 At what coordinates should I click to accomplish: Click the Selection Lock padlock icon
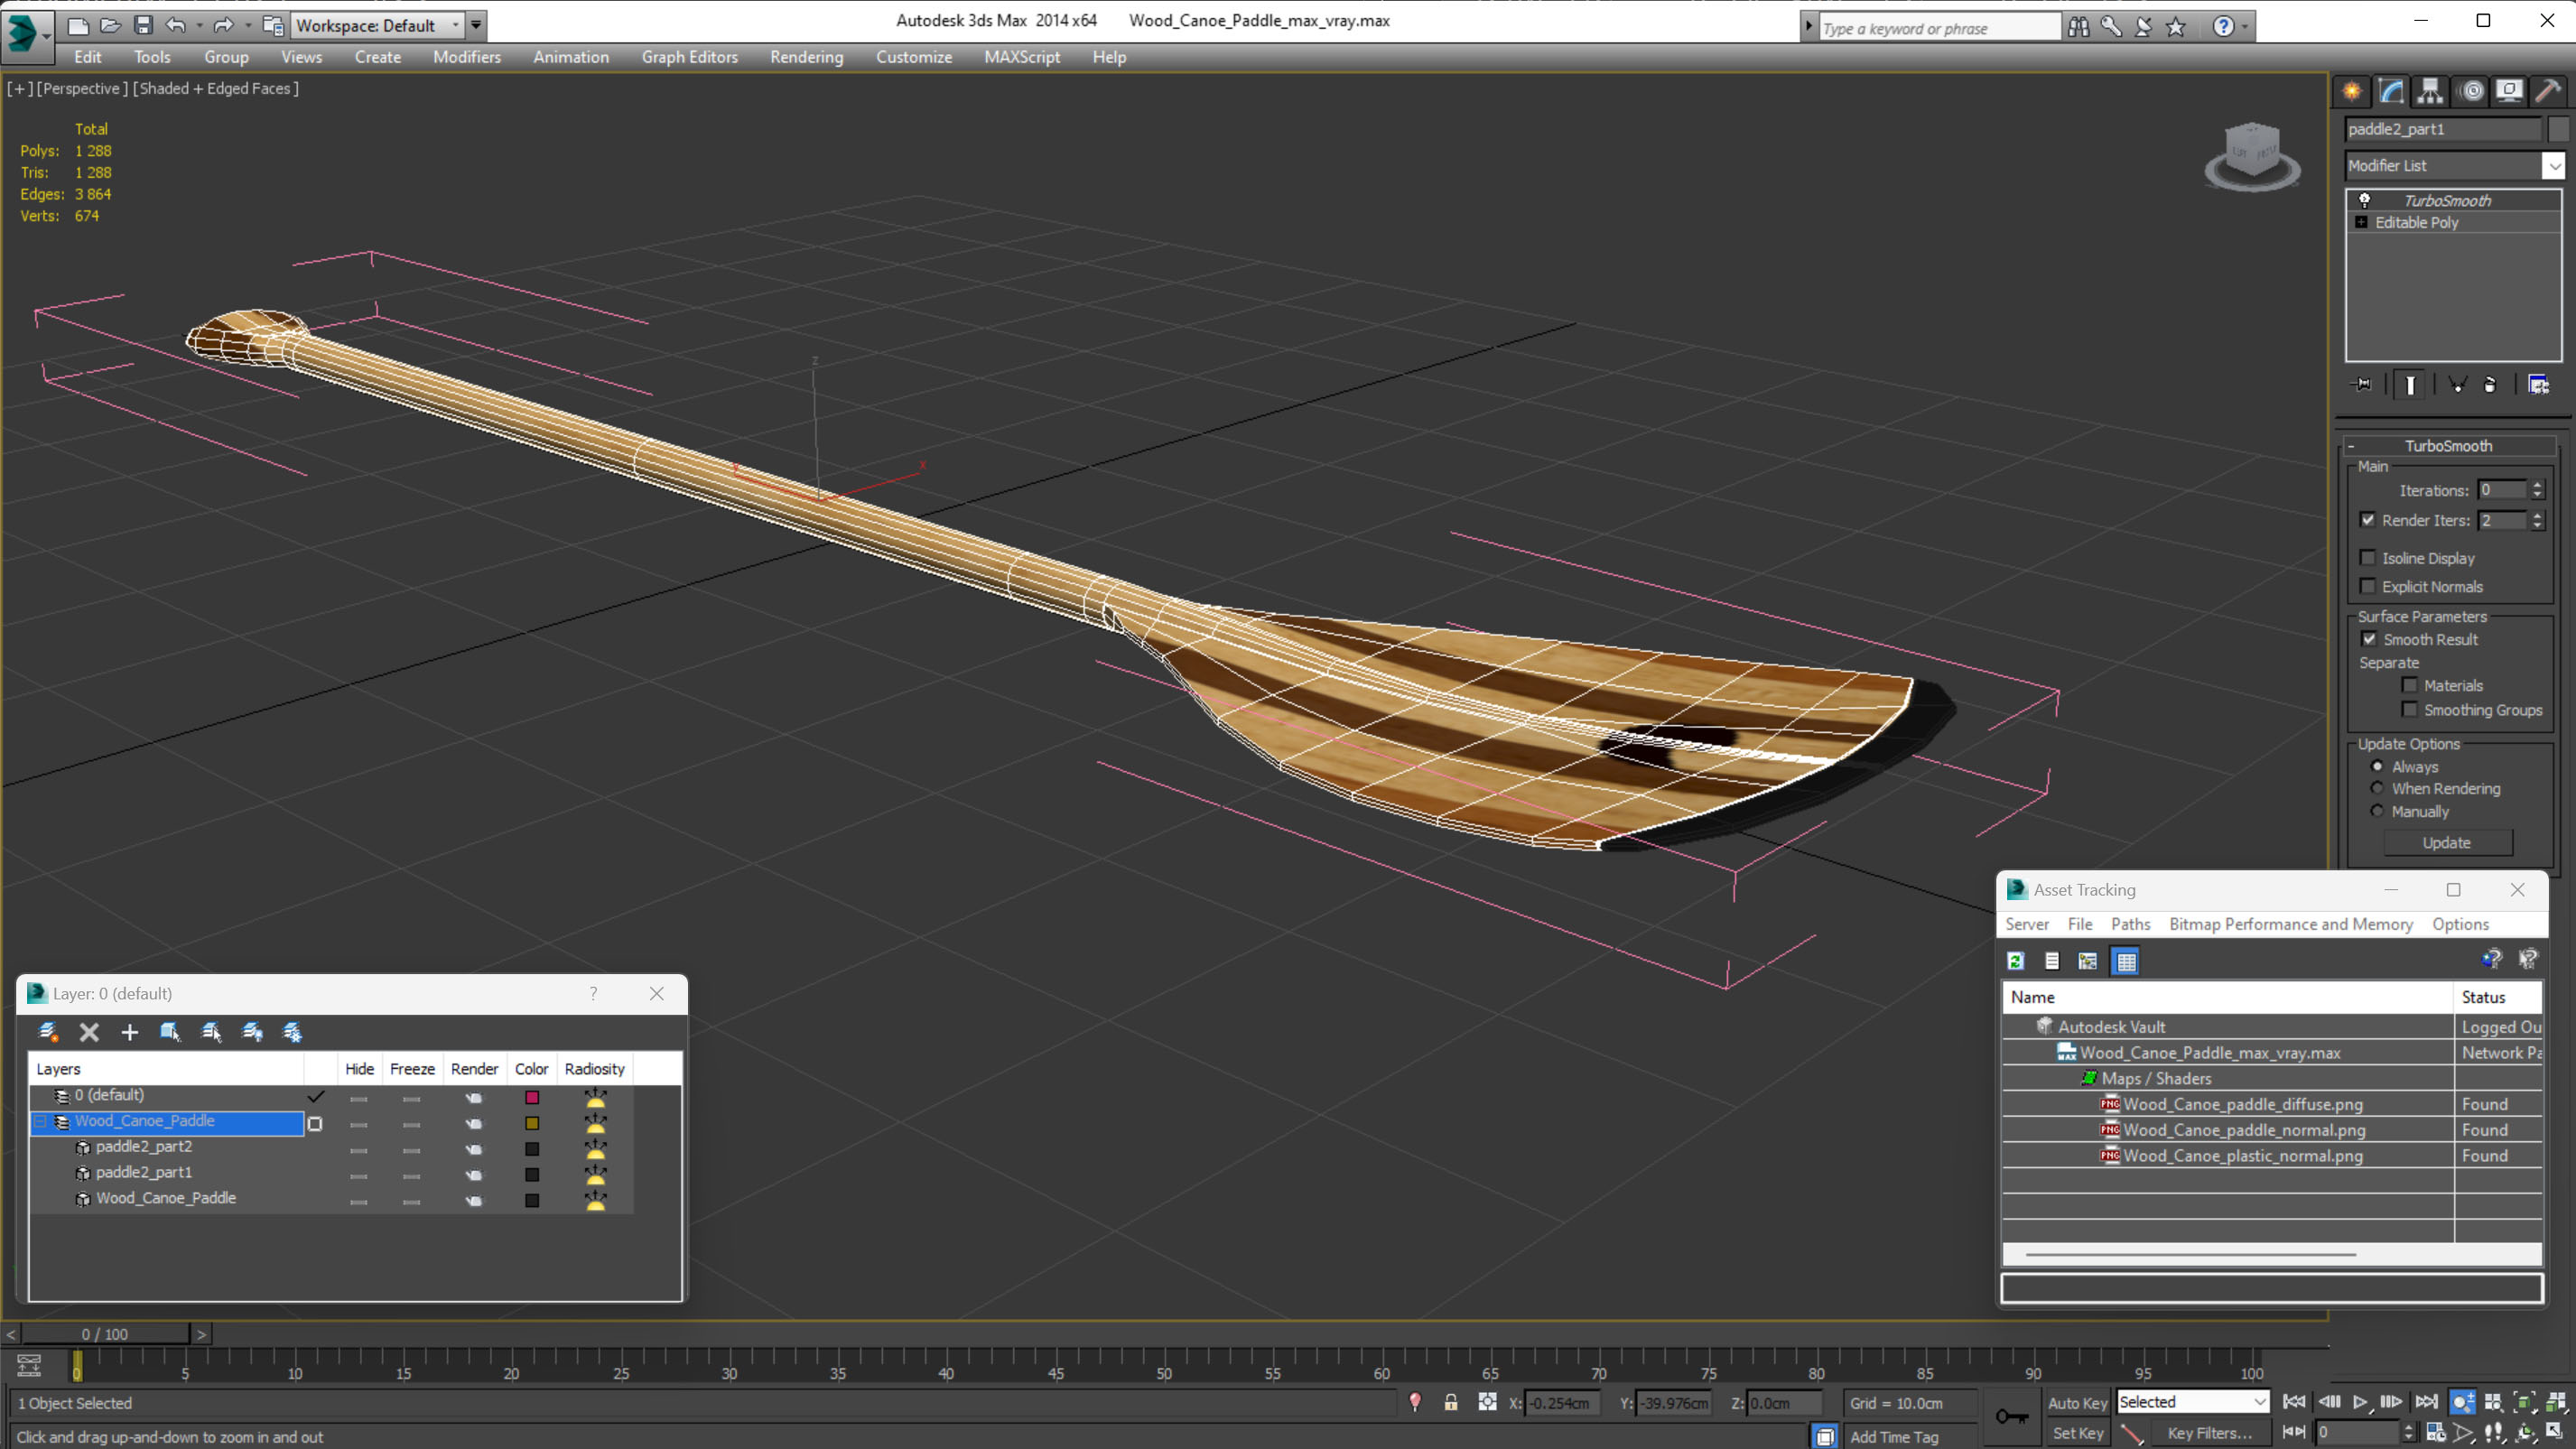[1450, 1403]
